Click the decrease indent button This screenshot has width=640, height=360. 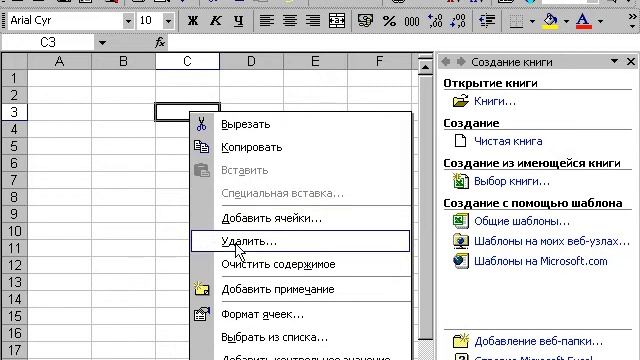tap(487, 20)
